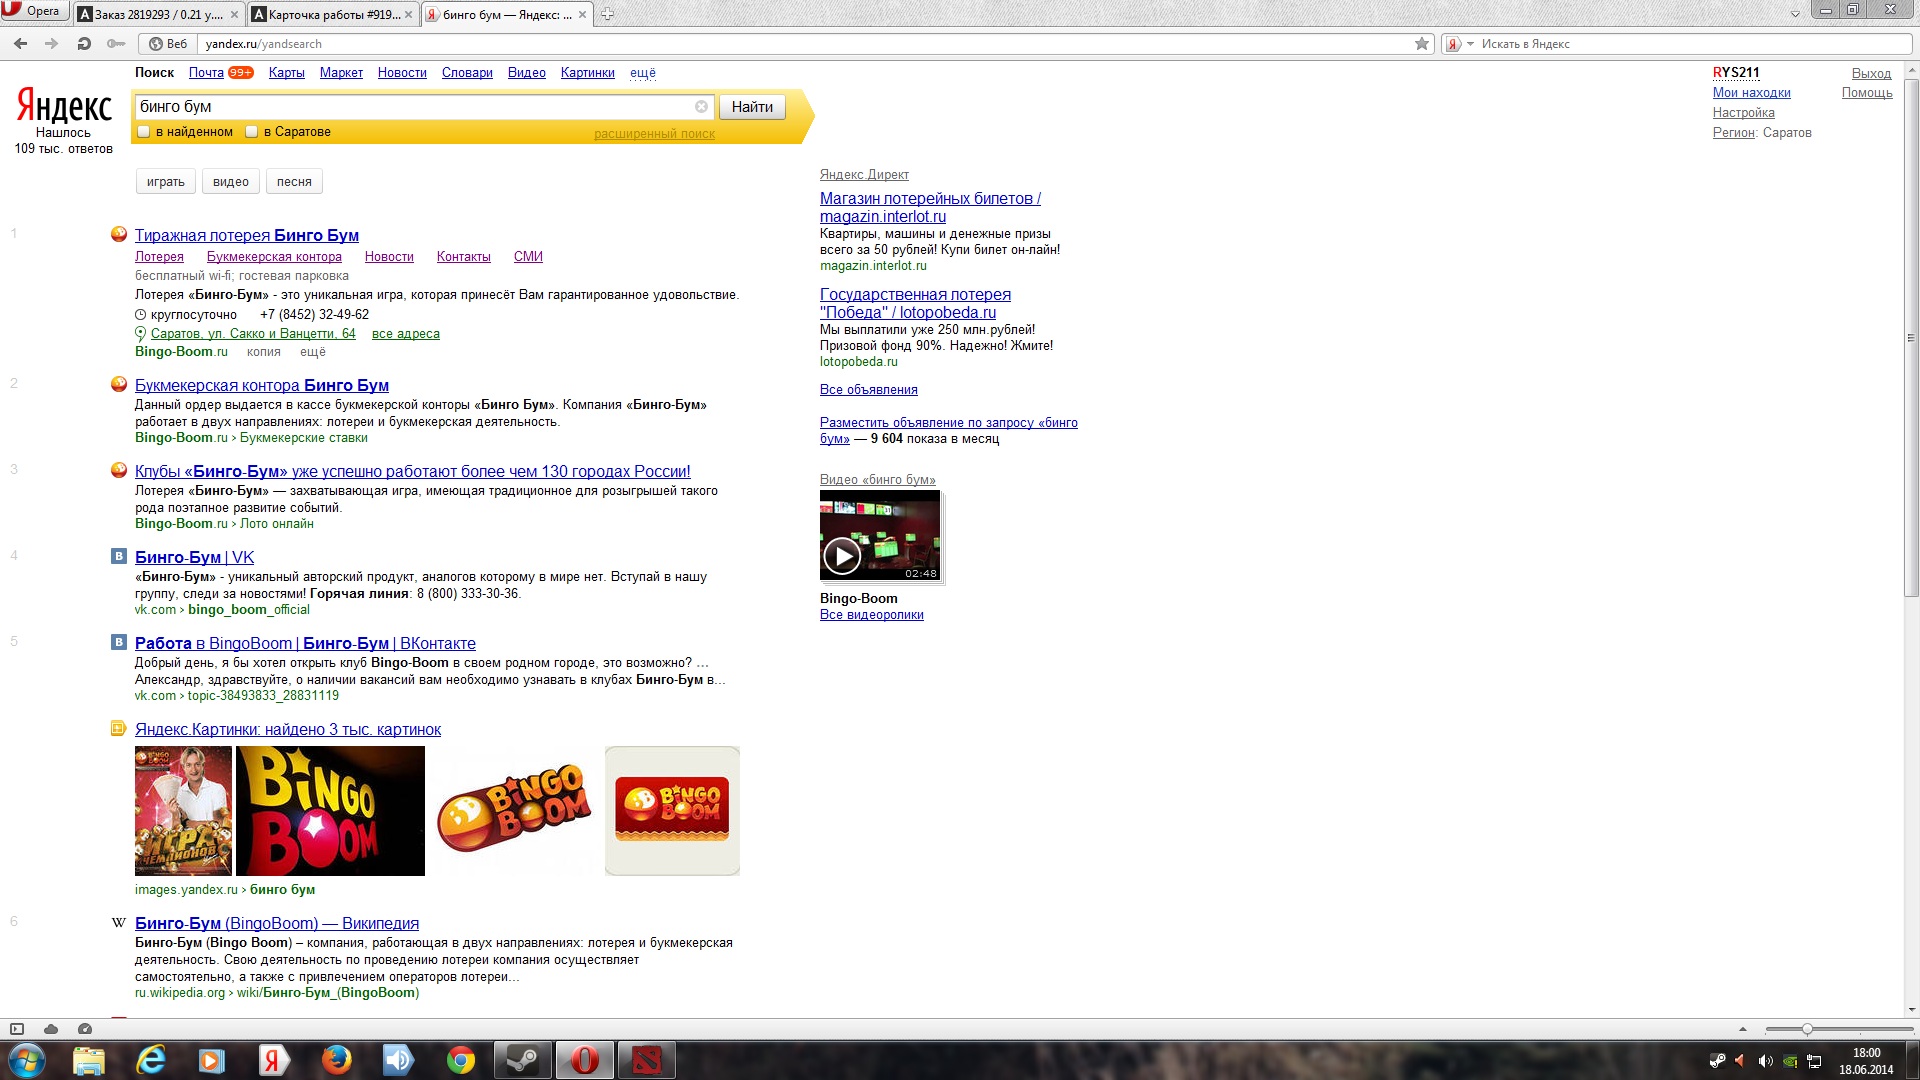This screenshot has width=1920, height=1080.
Task: Click the browser Forward arrow button
Action: 52,43
